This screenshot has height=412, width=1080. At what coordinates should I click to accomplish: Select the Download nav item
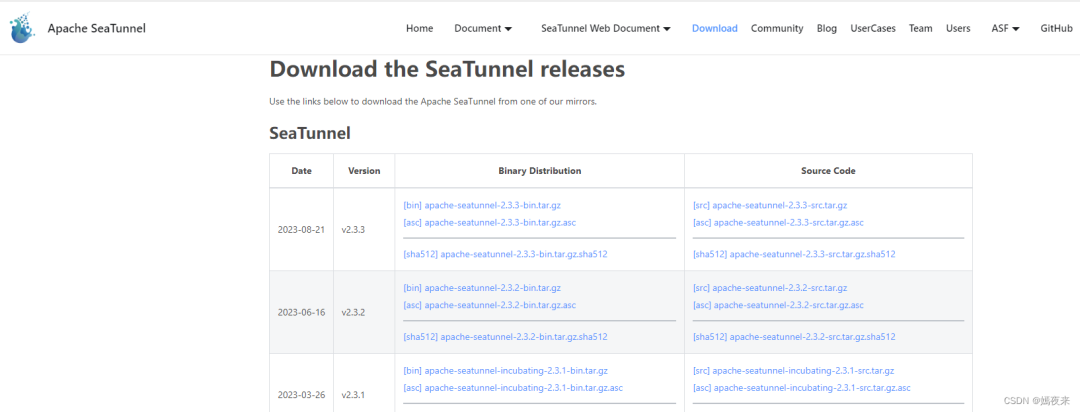click(714, 29)
